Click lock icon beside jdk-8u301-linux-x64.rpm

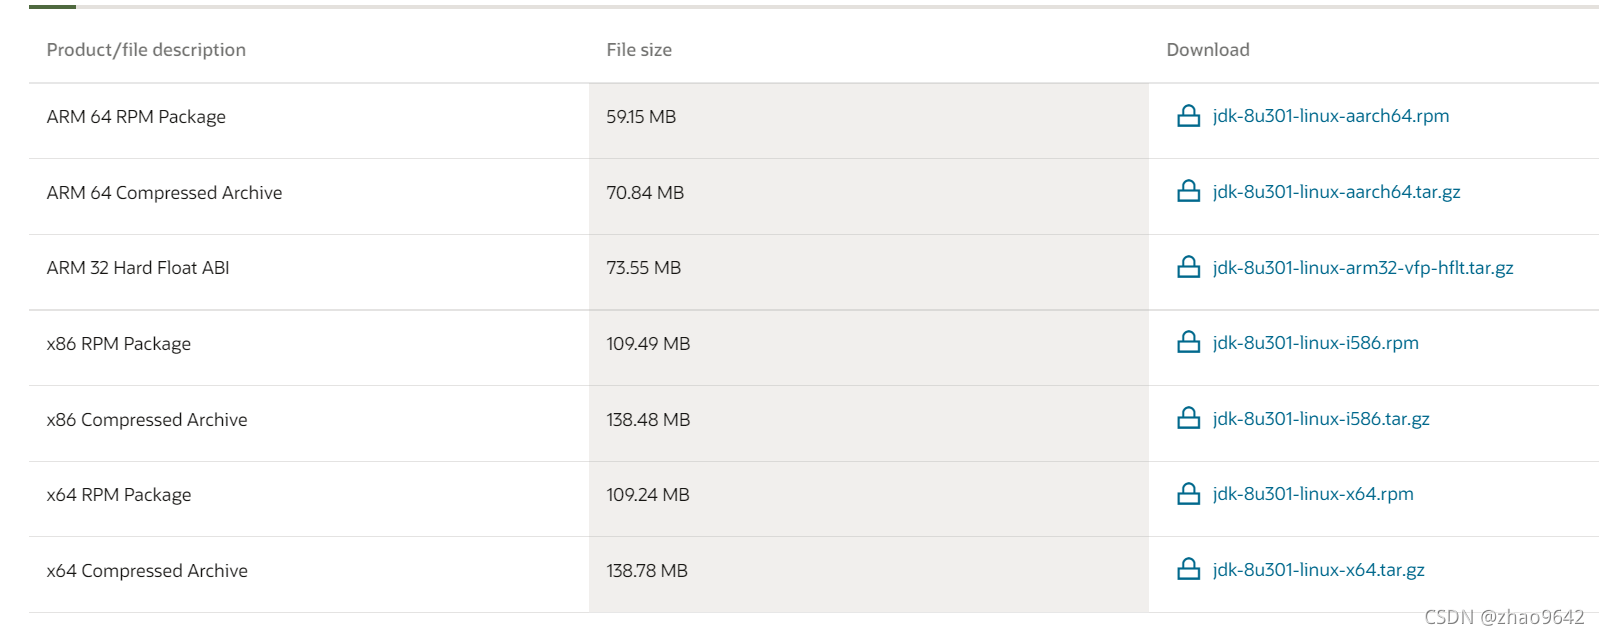(x=1188, y=494)
